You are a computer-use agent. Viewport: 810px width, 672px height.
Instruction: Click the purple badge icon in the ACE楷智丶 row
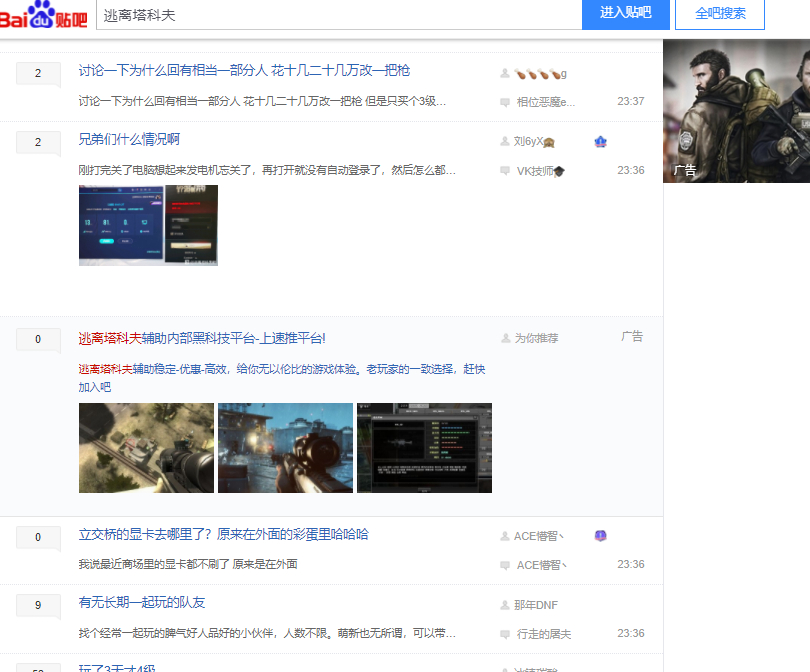tap(600, 536)
